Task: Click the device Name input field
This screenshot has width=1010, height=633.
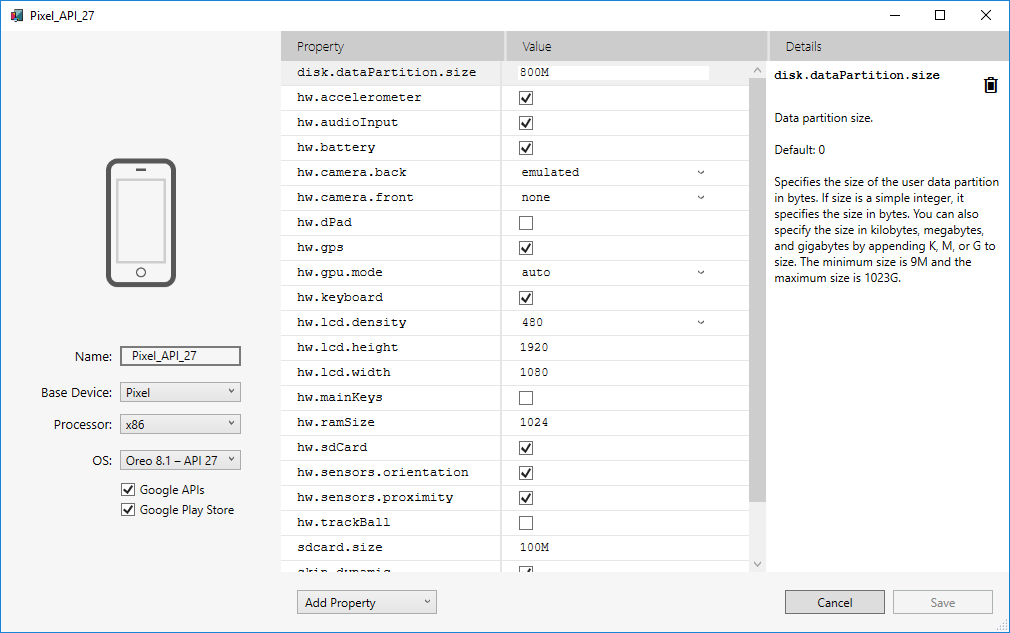Action: point(180,356)
